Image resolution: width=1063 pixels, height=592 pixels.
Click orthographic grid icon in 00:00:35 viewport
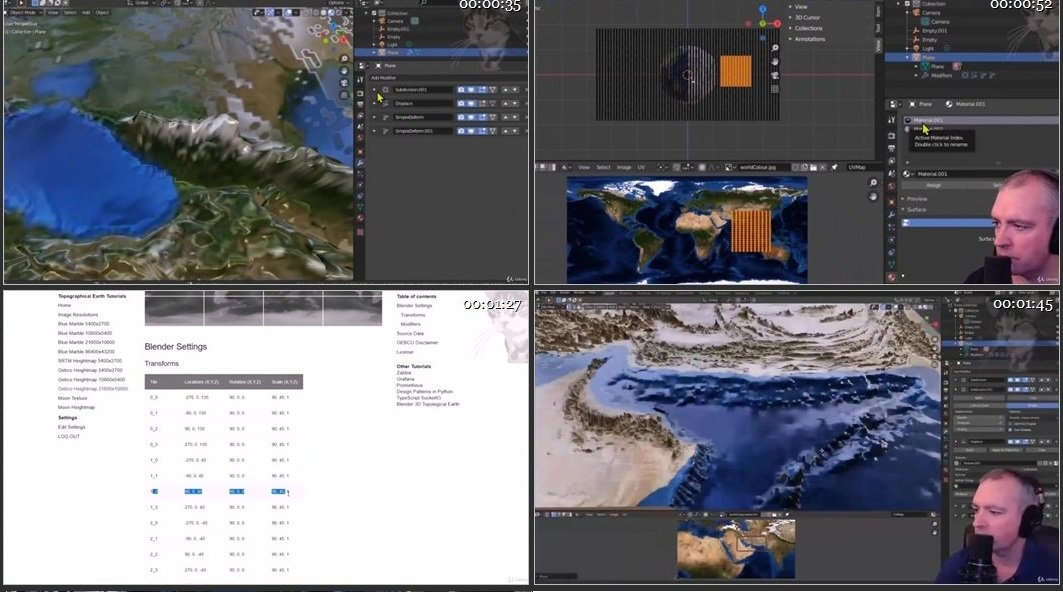tap(344, 95)
